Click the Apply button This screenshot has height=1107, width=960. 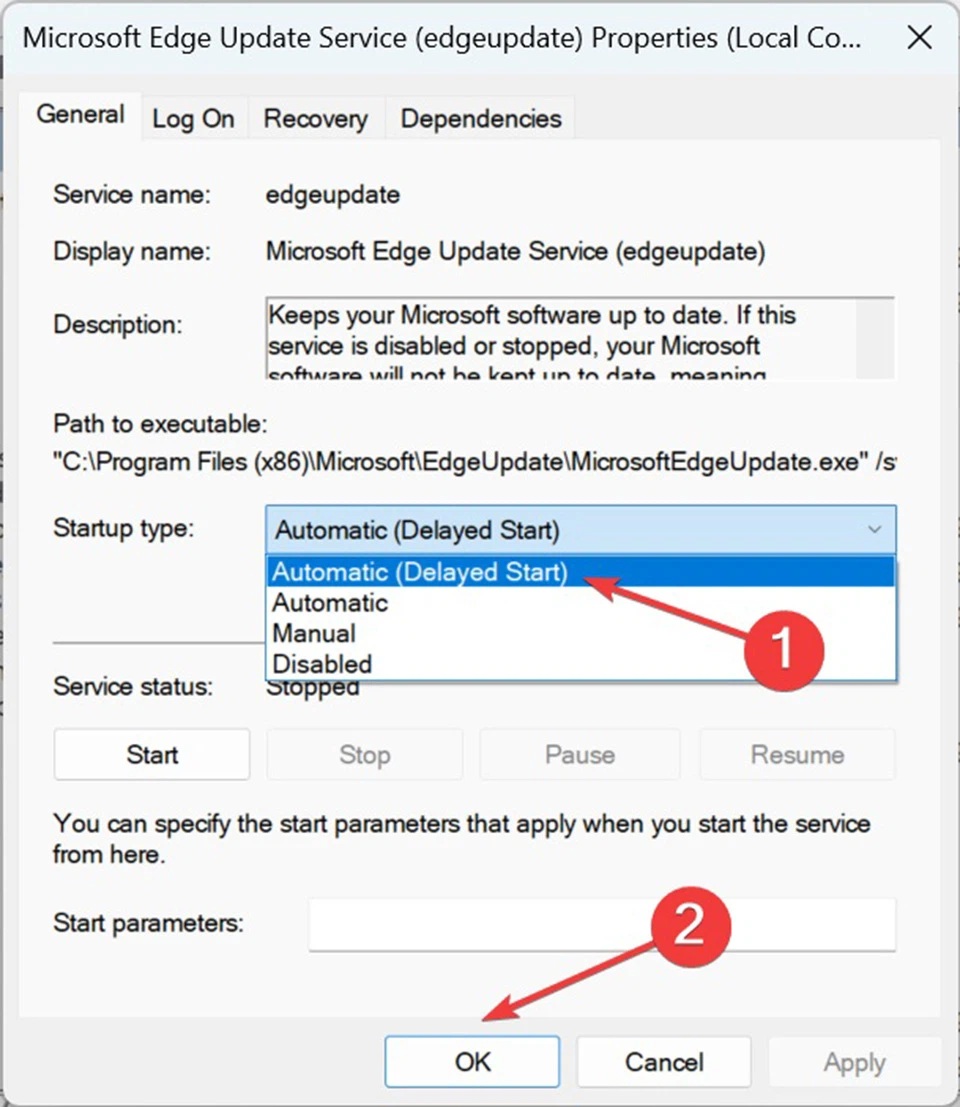click(854, 1062)
